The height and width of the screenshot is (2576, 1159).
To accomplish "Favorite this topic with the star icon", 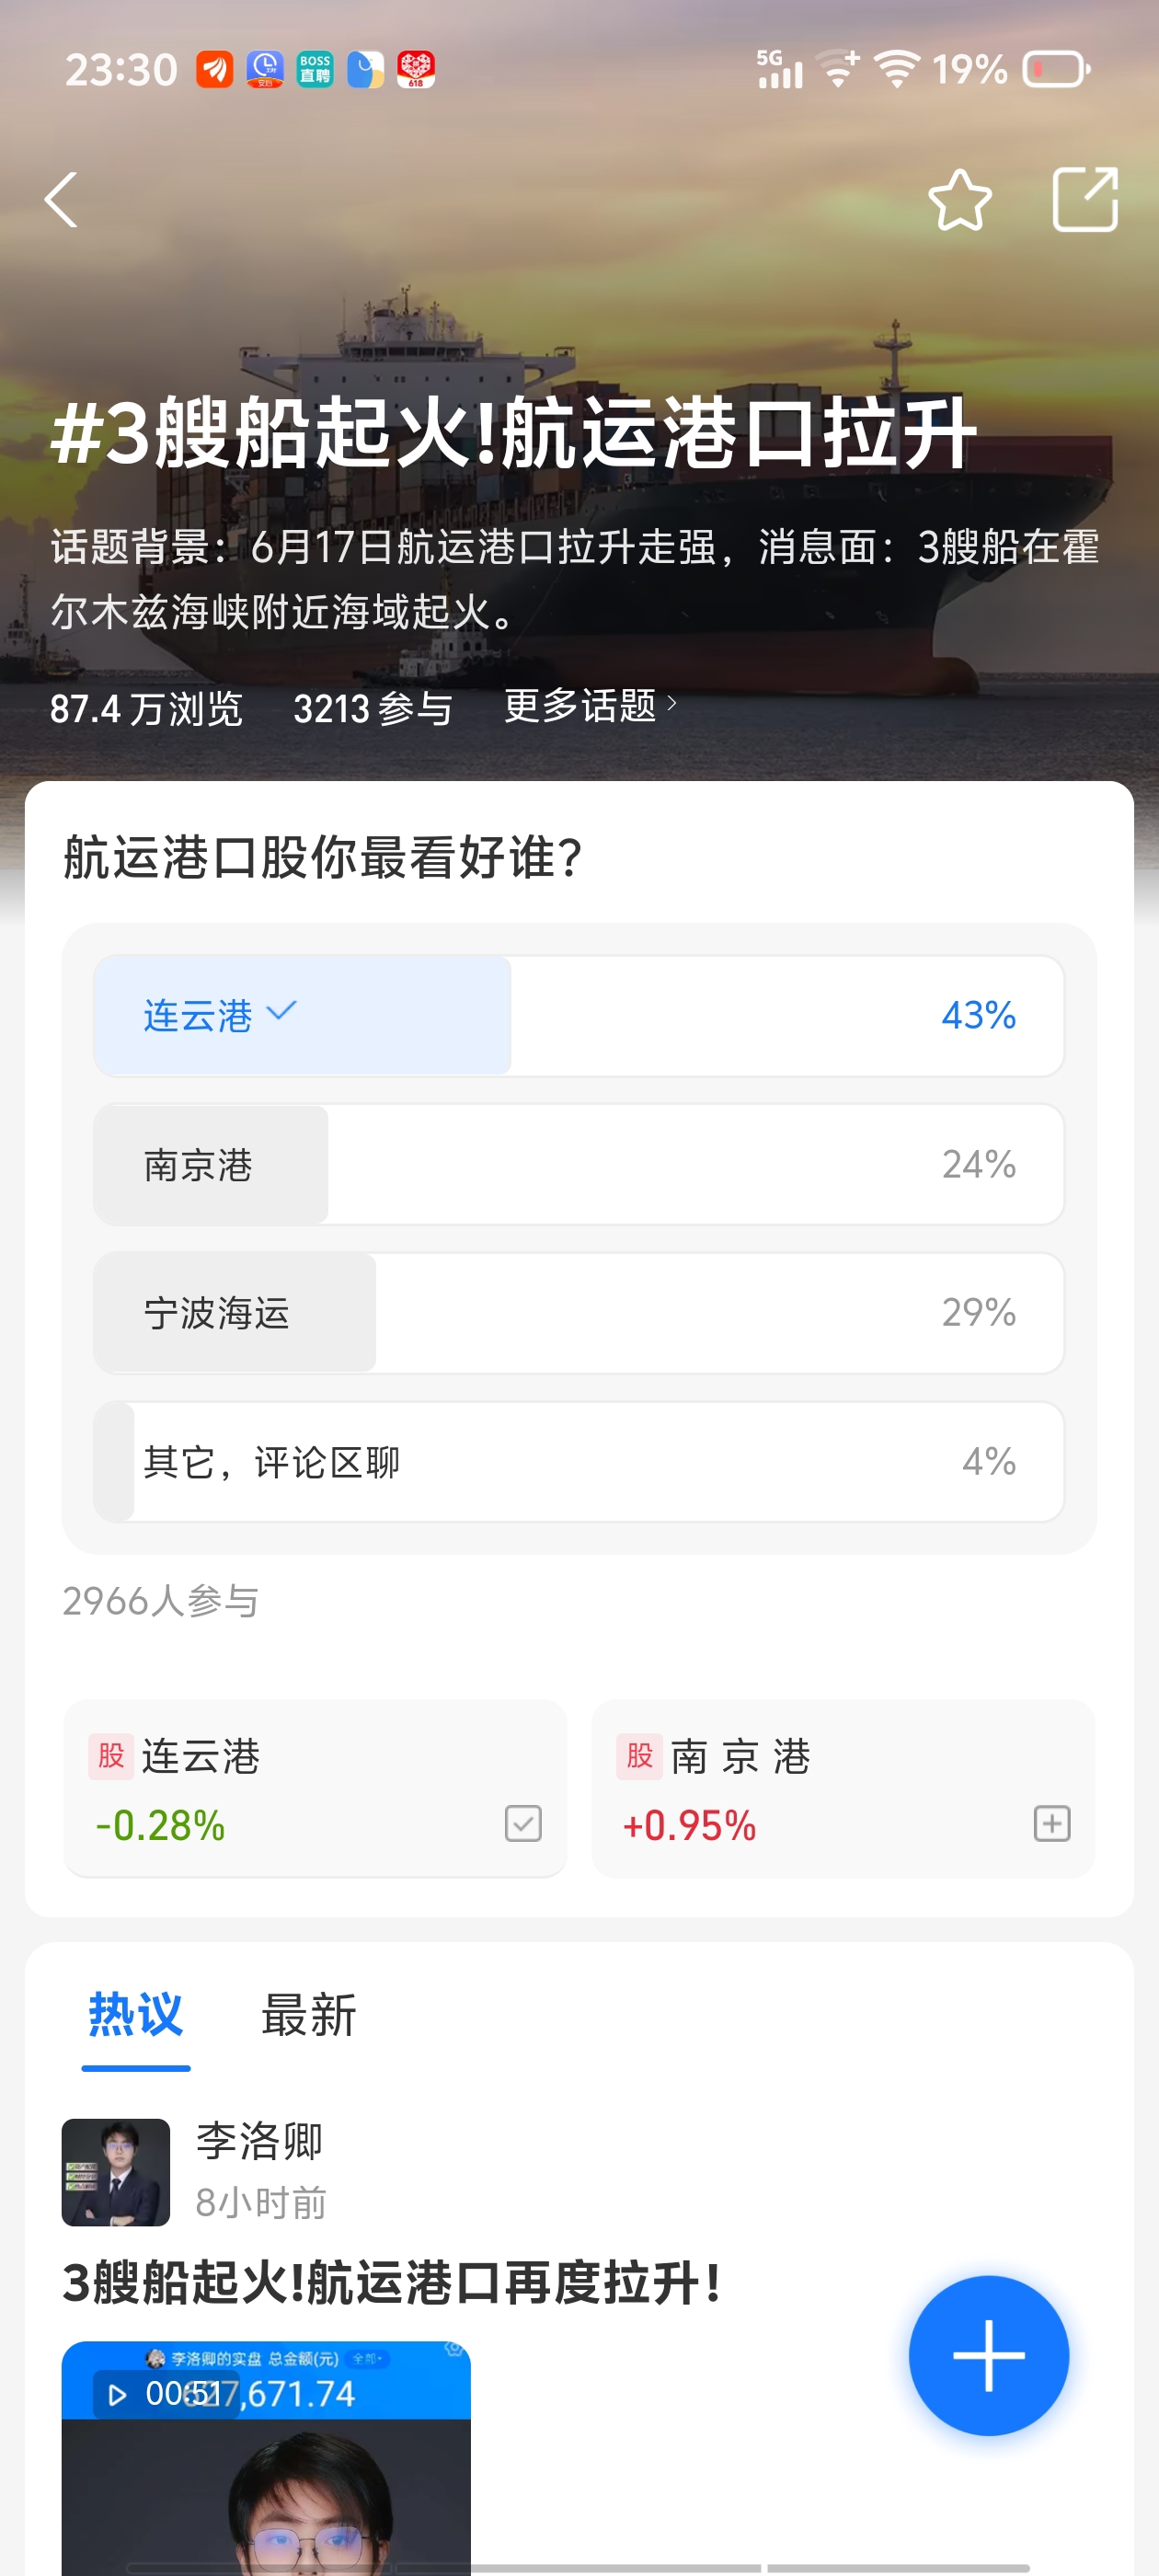I will coord(959,200).
